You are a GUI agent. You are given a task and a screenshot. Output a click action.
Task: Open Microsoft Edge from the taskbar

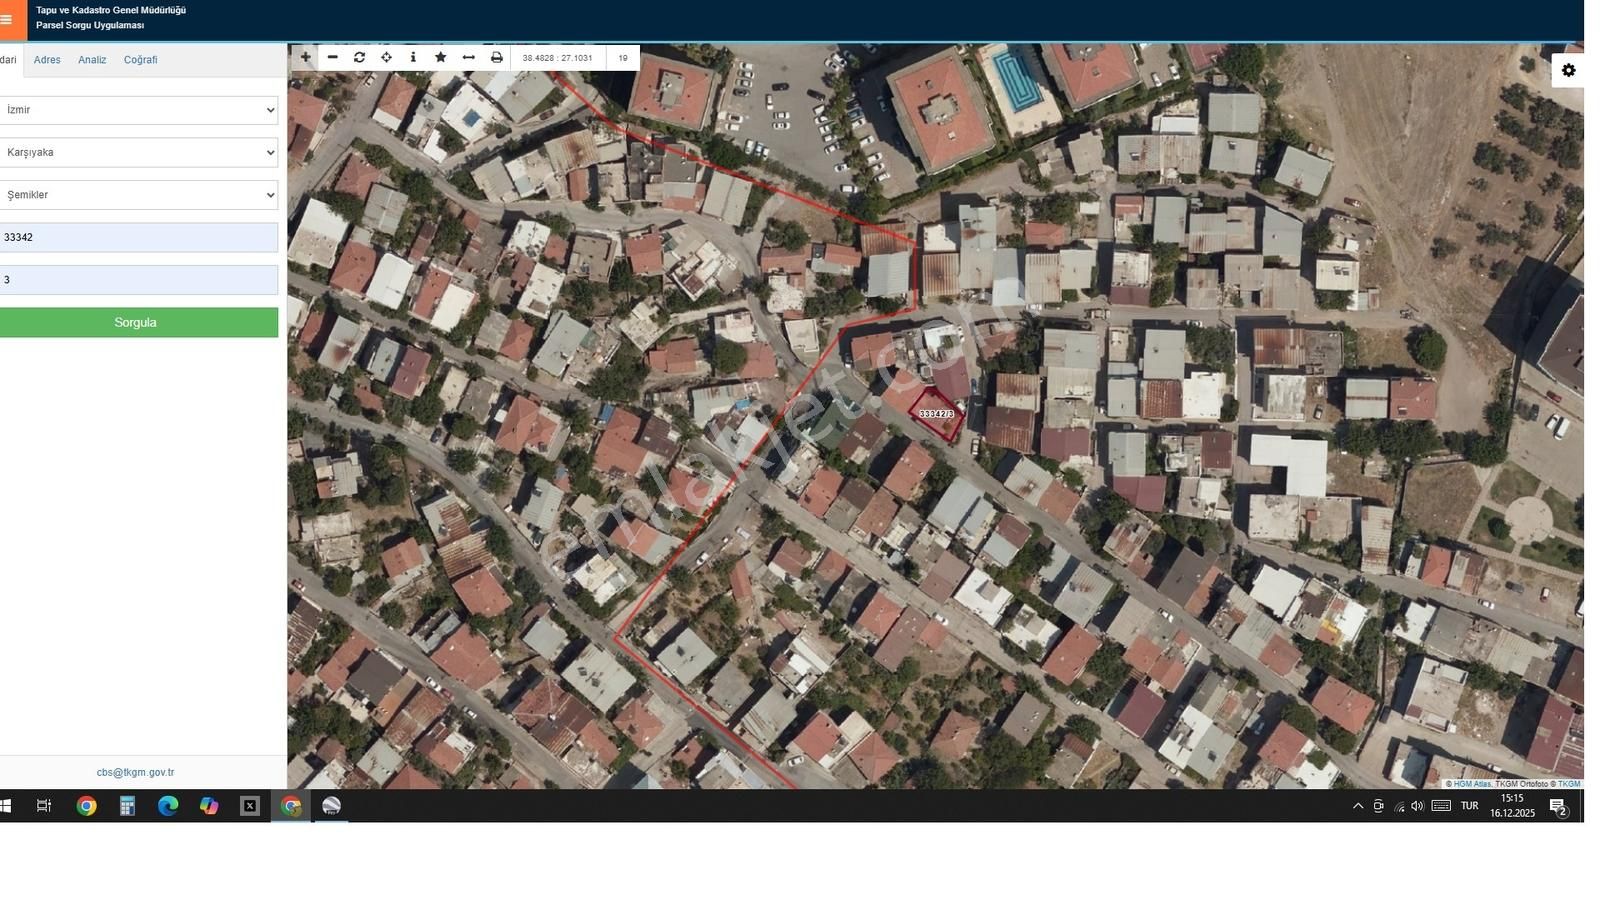tap(168, 806)
